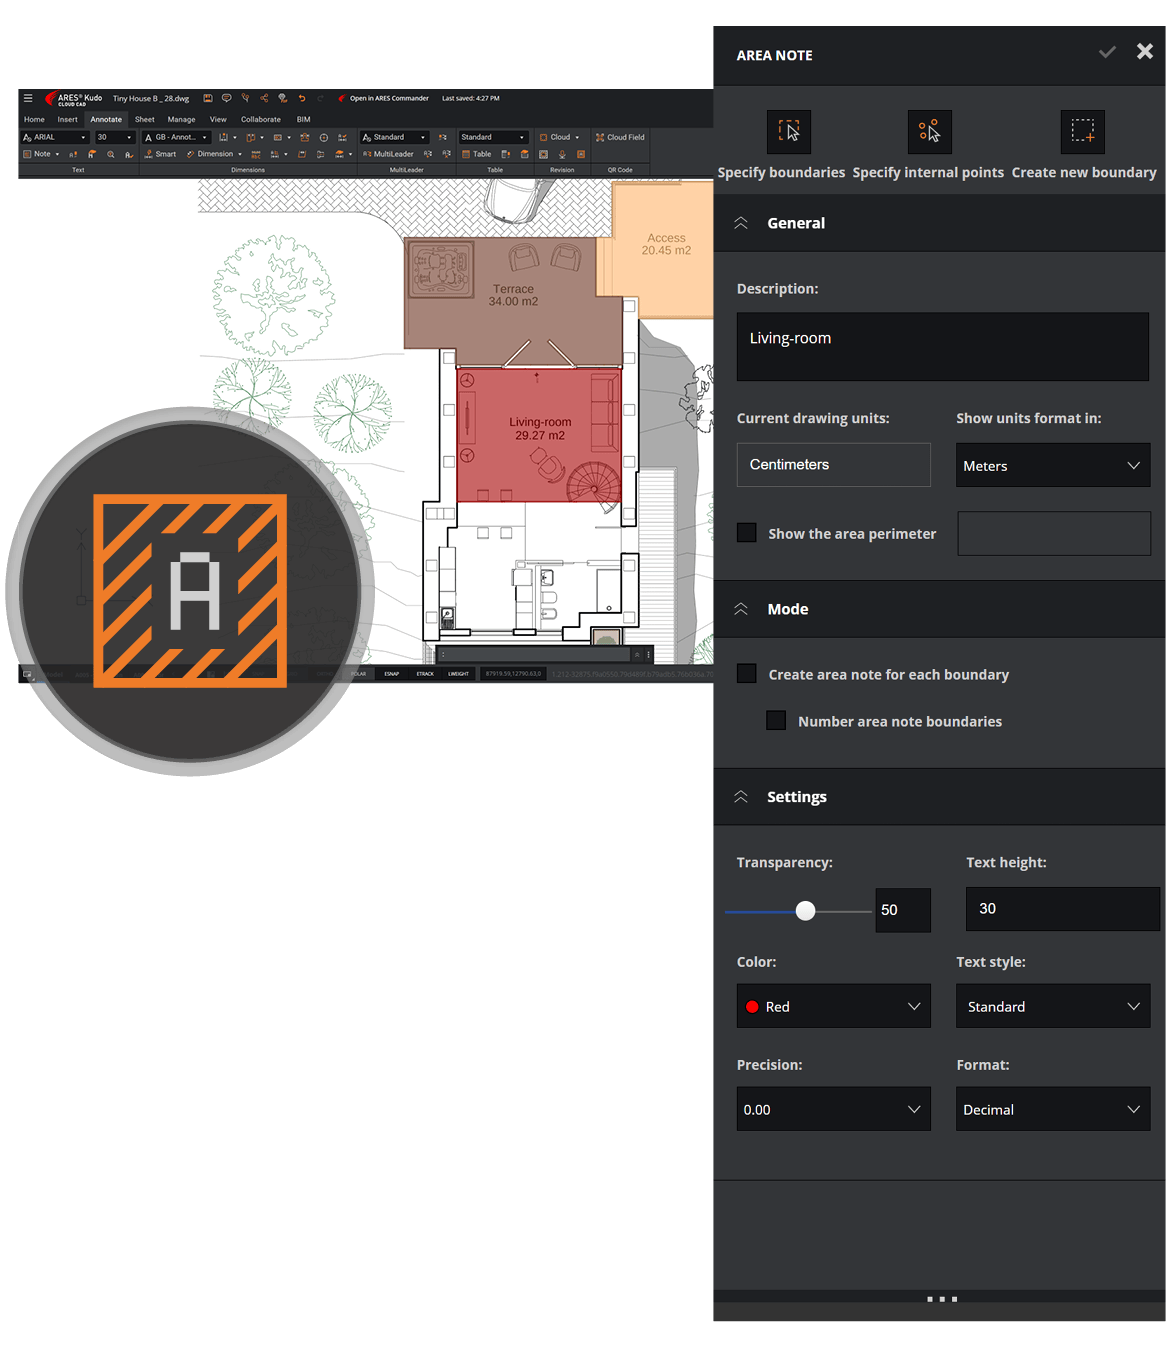Click the Cloud Field button

click(620, 137)
